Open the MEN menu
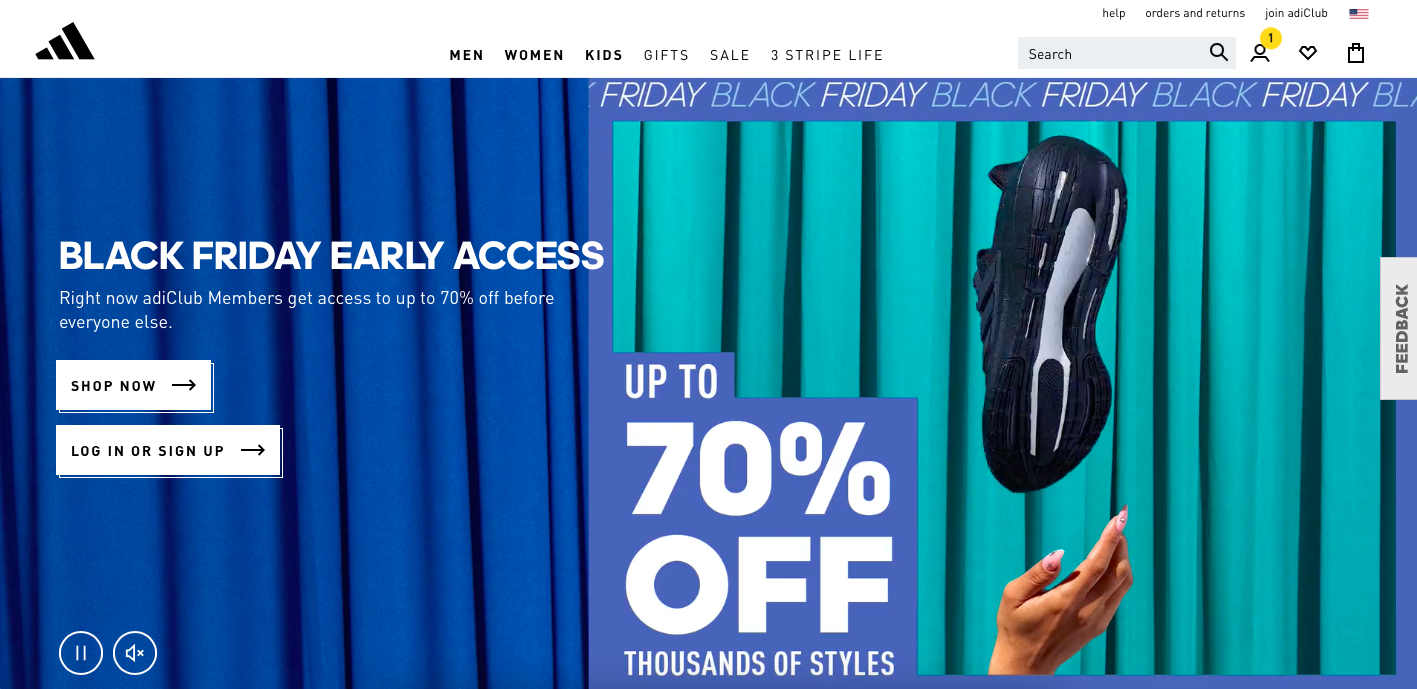Viewport: 1417px width, 689px height. point(467,55)
